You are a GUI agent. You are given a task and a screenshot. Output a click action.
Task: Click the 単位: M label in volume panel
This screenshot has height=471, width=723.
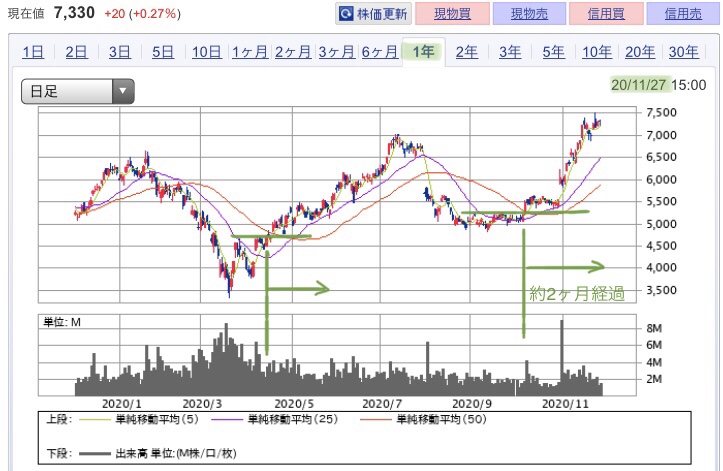62,322
